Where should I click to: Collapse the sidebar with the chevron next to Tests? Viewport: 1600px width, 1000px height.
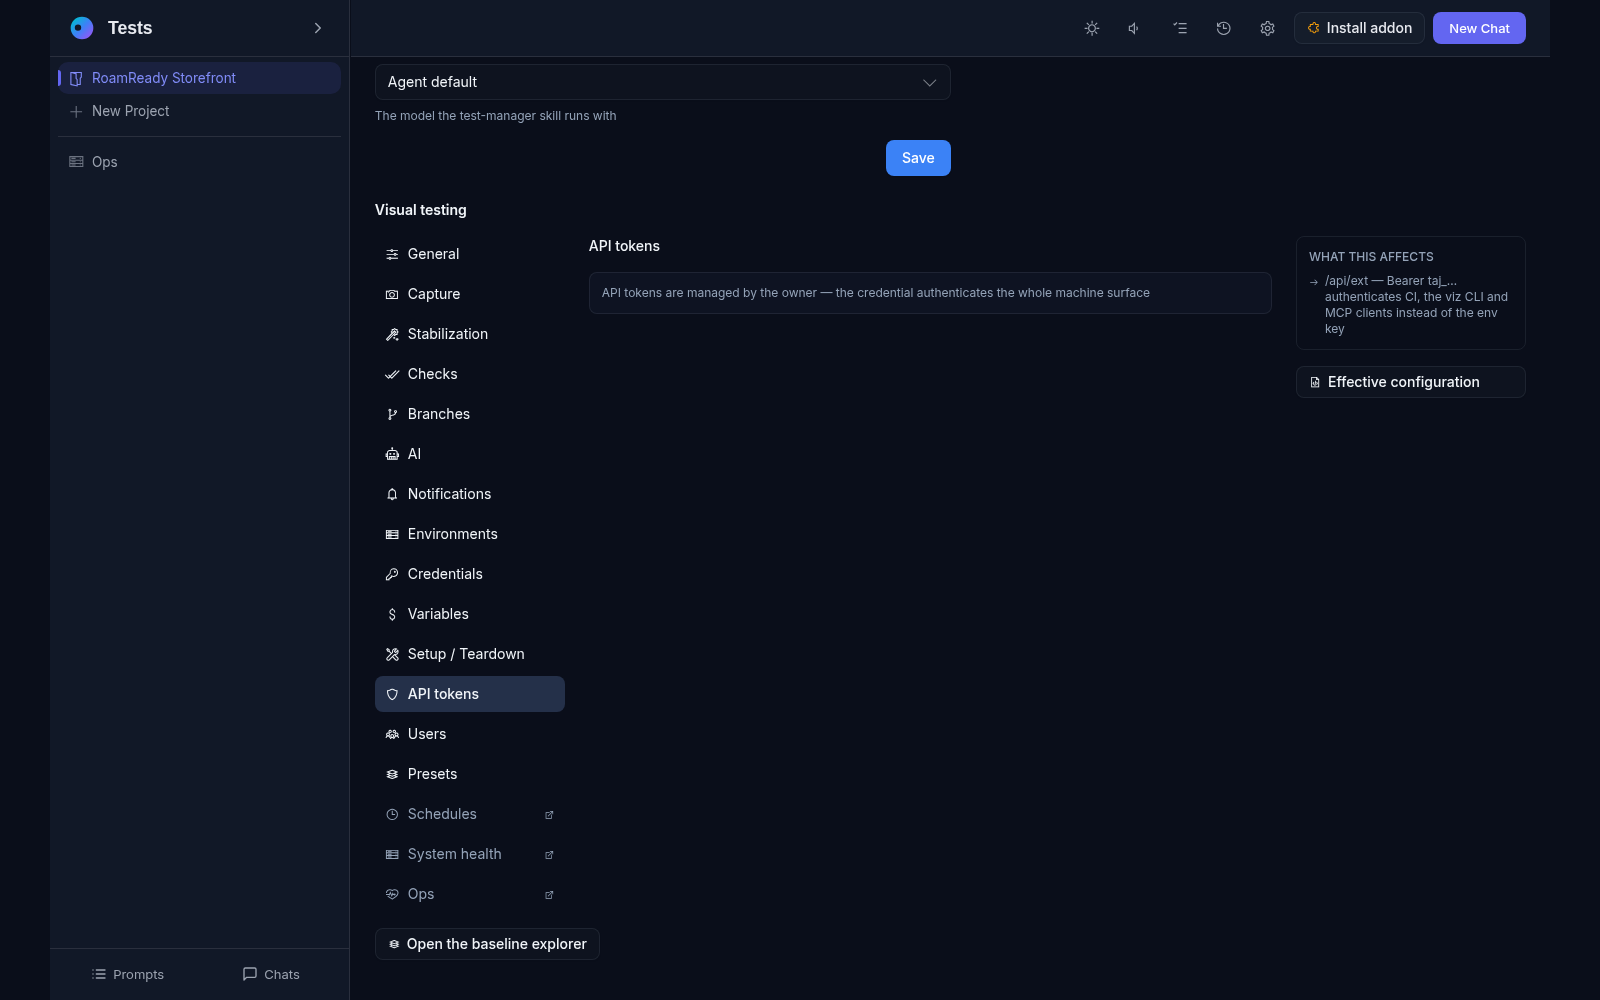(x=318, y=28)
